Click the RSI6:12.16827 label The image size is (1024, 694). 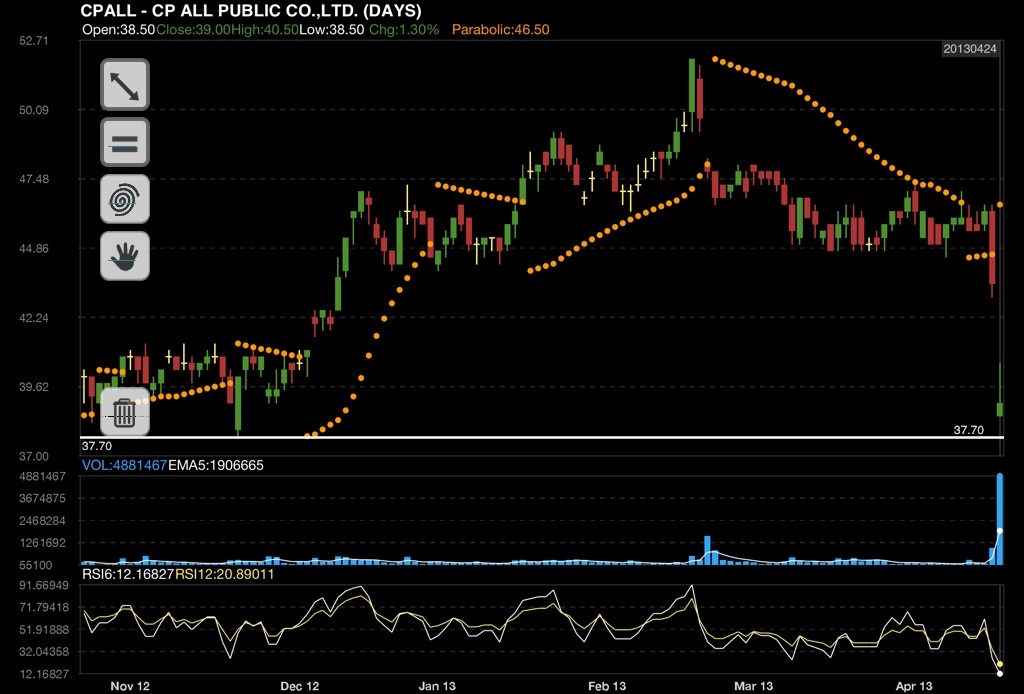click(x=128, y=575)
